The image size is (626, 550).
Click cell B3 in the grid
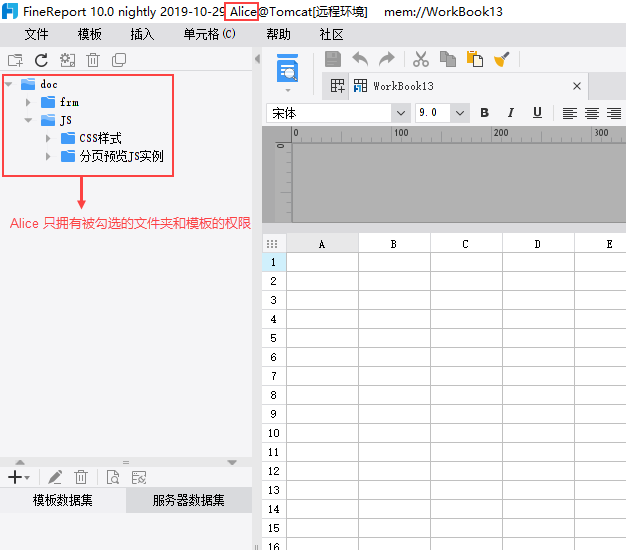(x=394, y=300)
